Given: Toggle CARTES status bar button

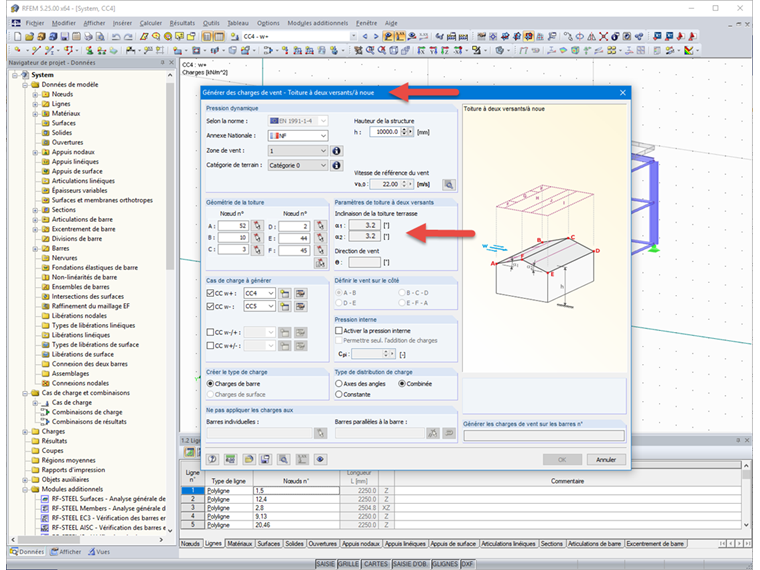Looking at the screenshot, I should point(376,564).
